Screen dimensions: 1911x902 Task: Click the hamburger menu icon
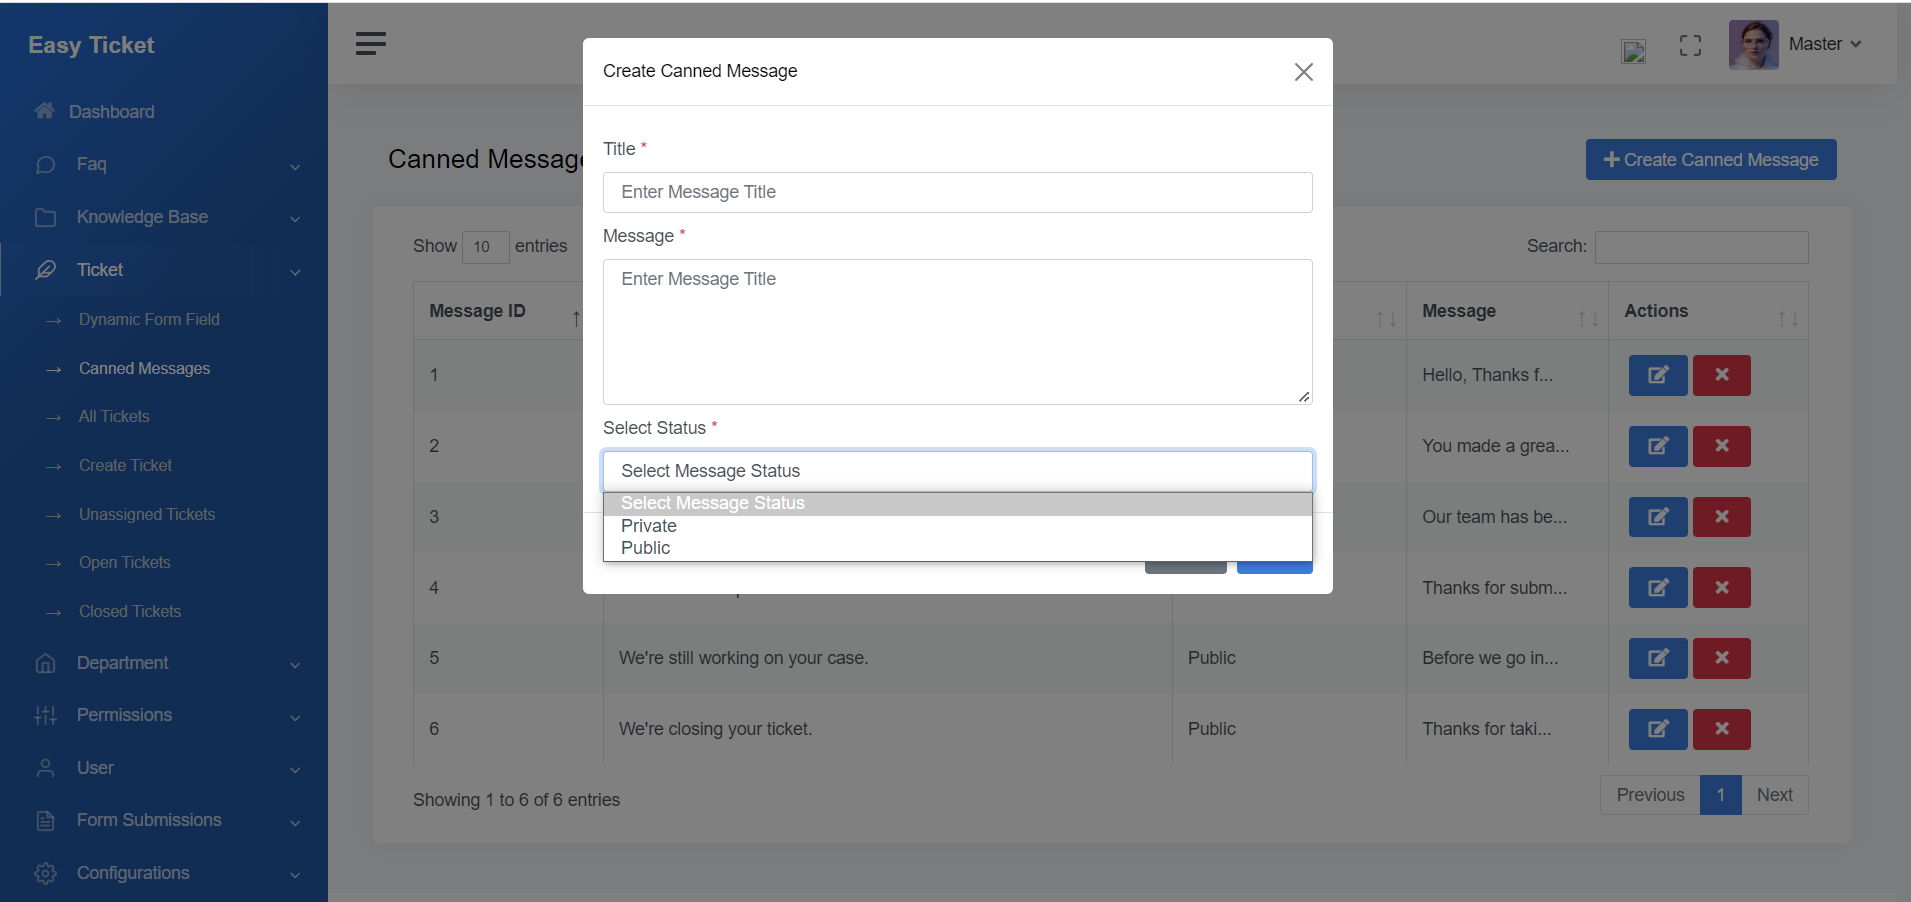[x=370, y=43]
